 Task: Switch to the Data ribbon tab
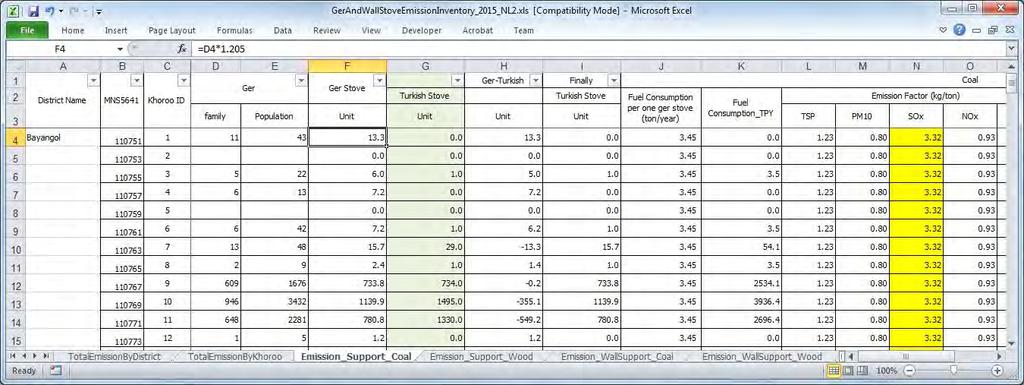click(283, 31)
